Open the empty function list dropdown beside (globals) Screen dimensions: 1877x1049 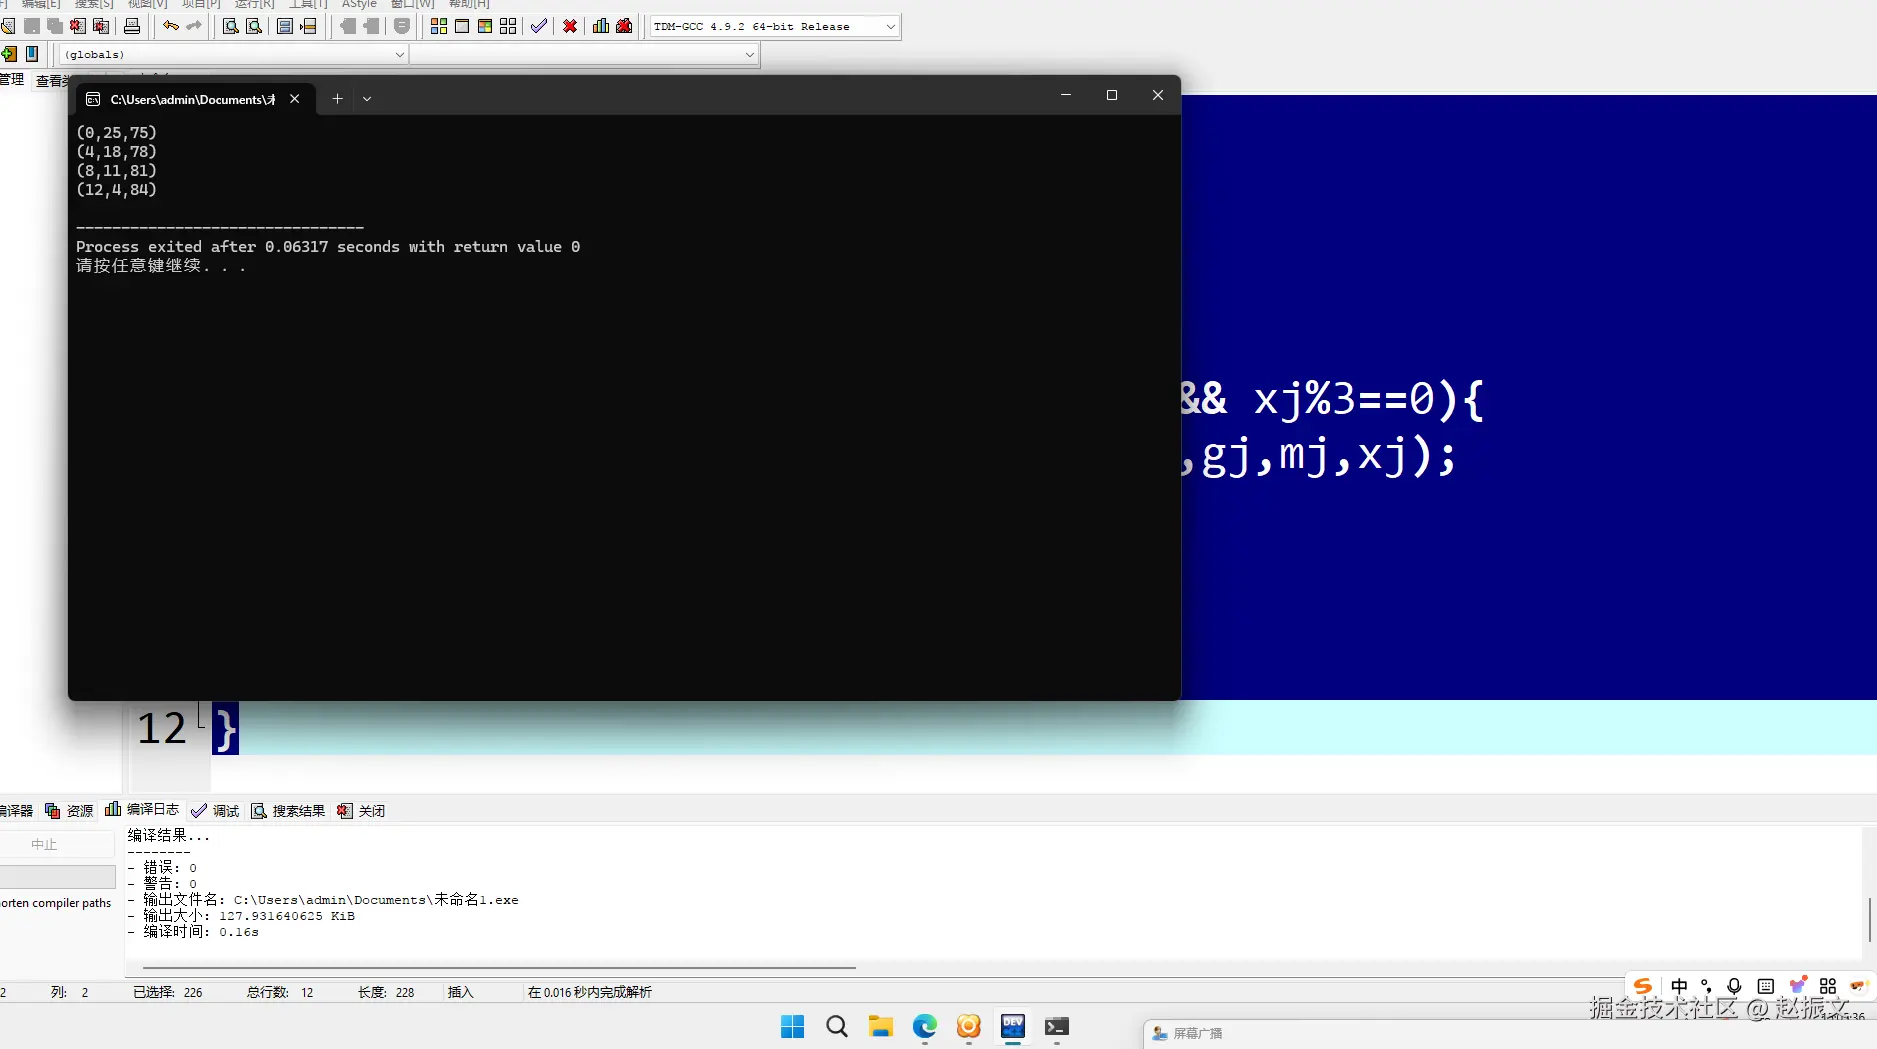point(584,55)
